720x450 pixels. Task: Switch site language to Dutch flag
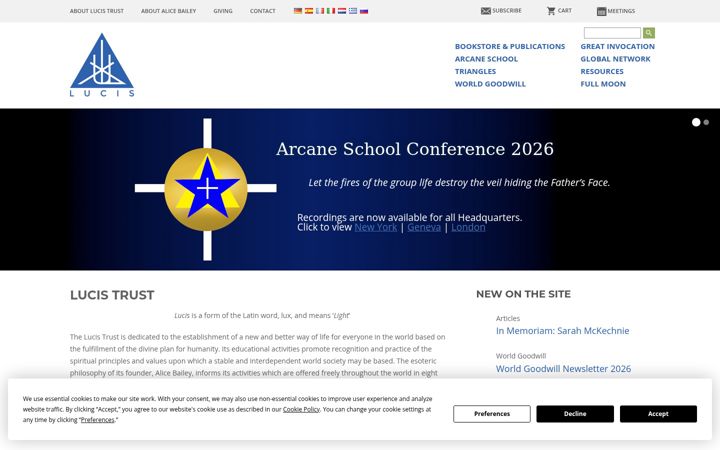[342, 11]
